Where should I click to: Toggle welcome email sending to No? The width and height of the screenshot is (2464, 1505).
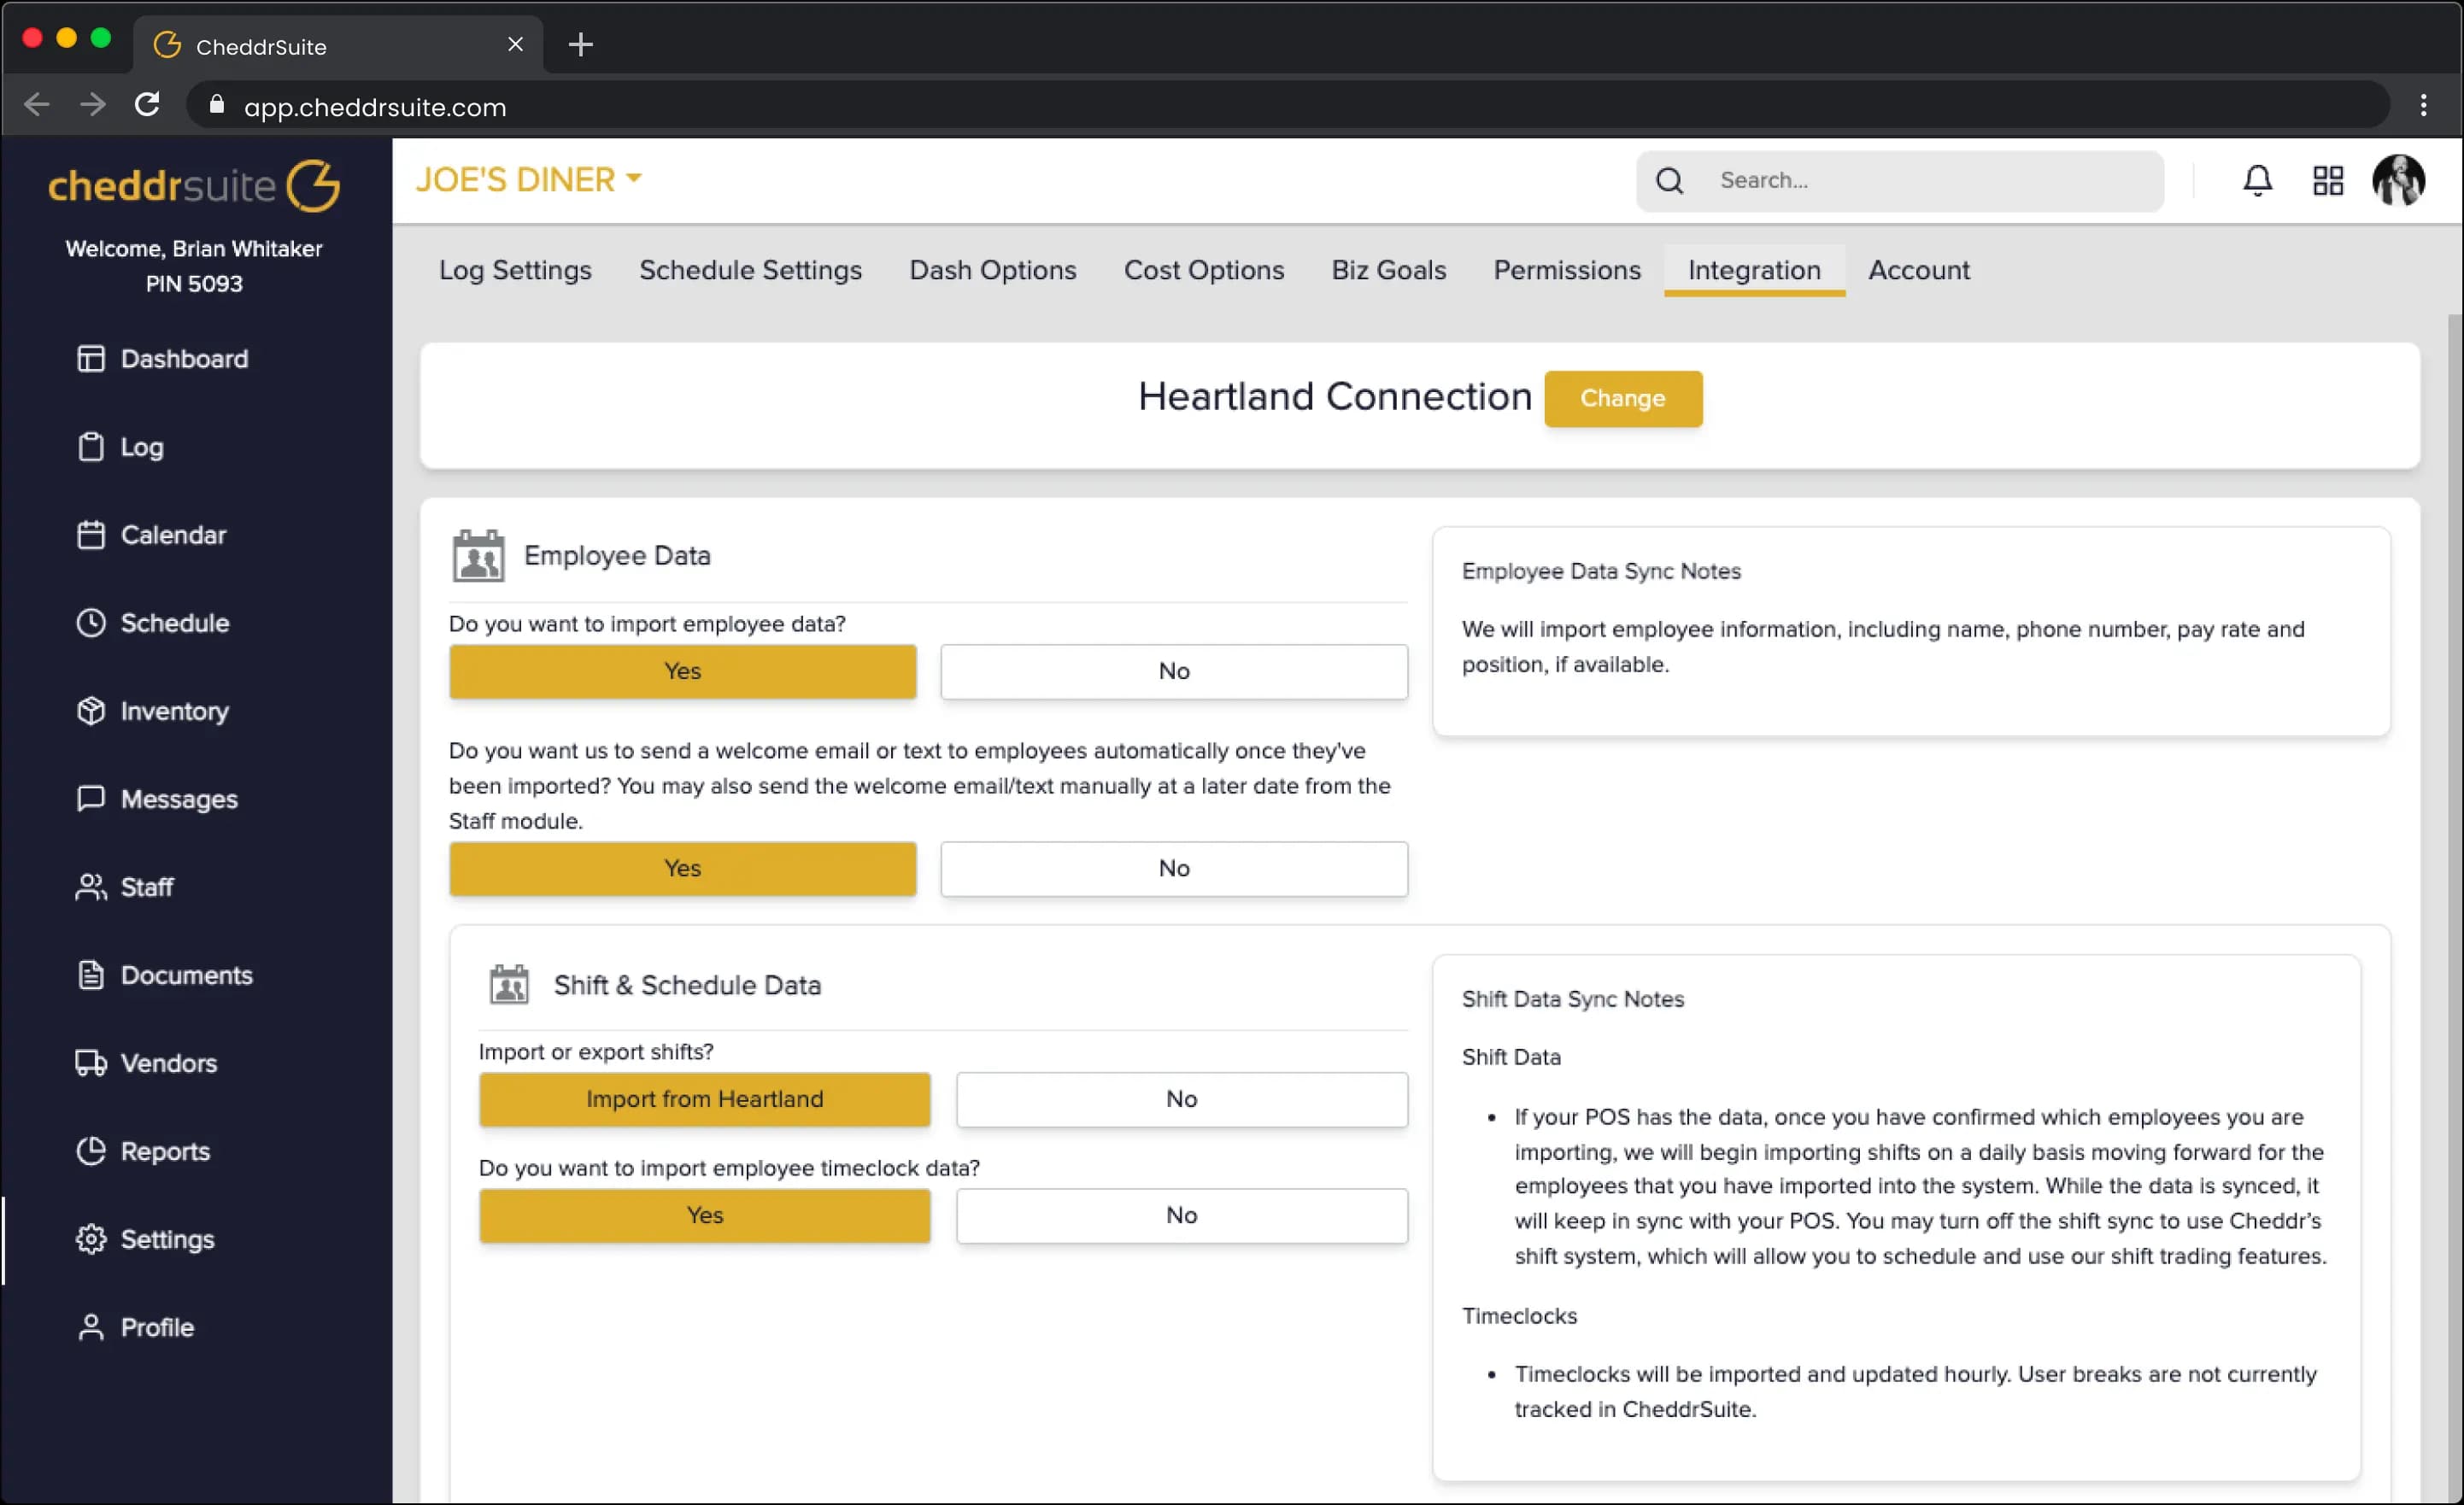1174,868
